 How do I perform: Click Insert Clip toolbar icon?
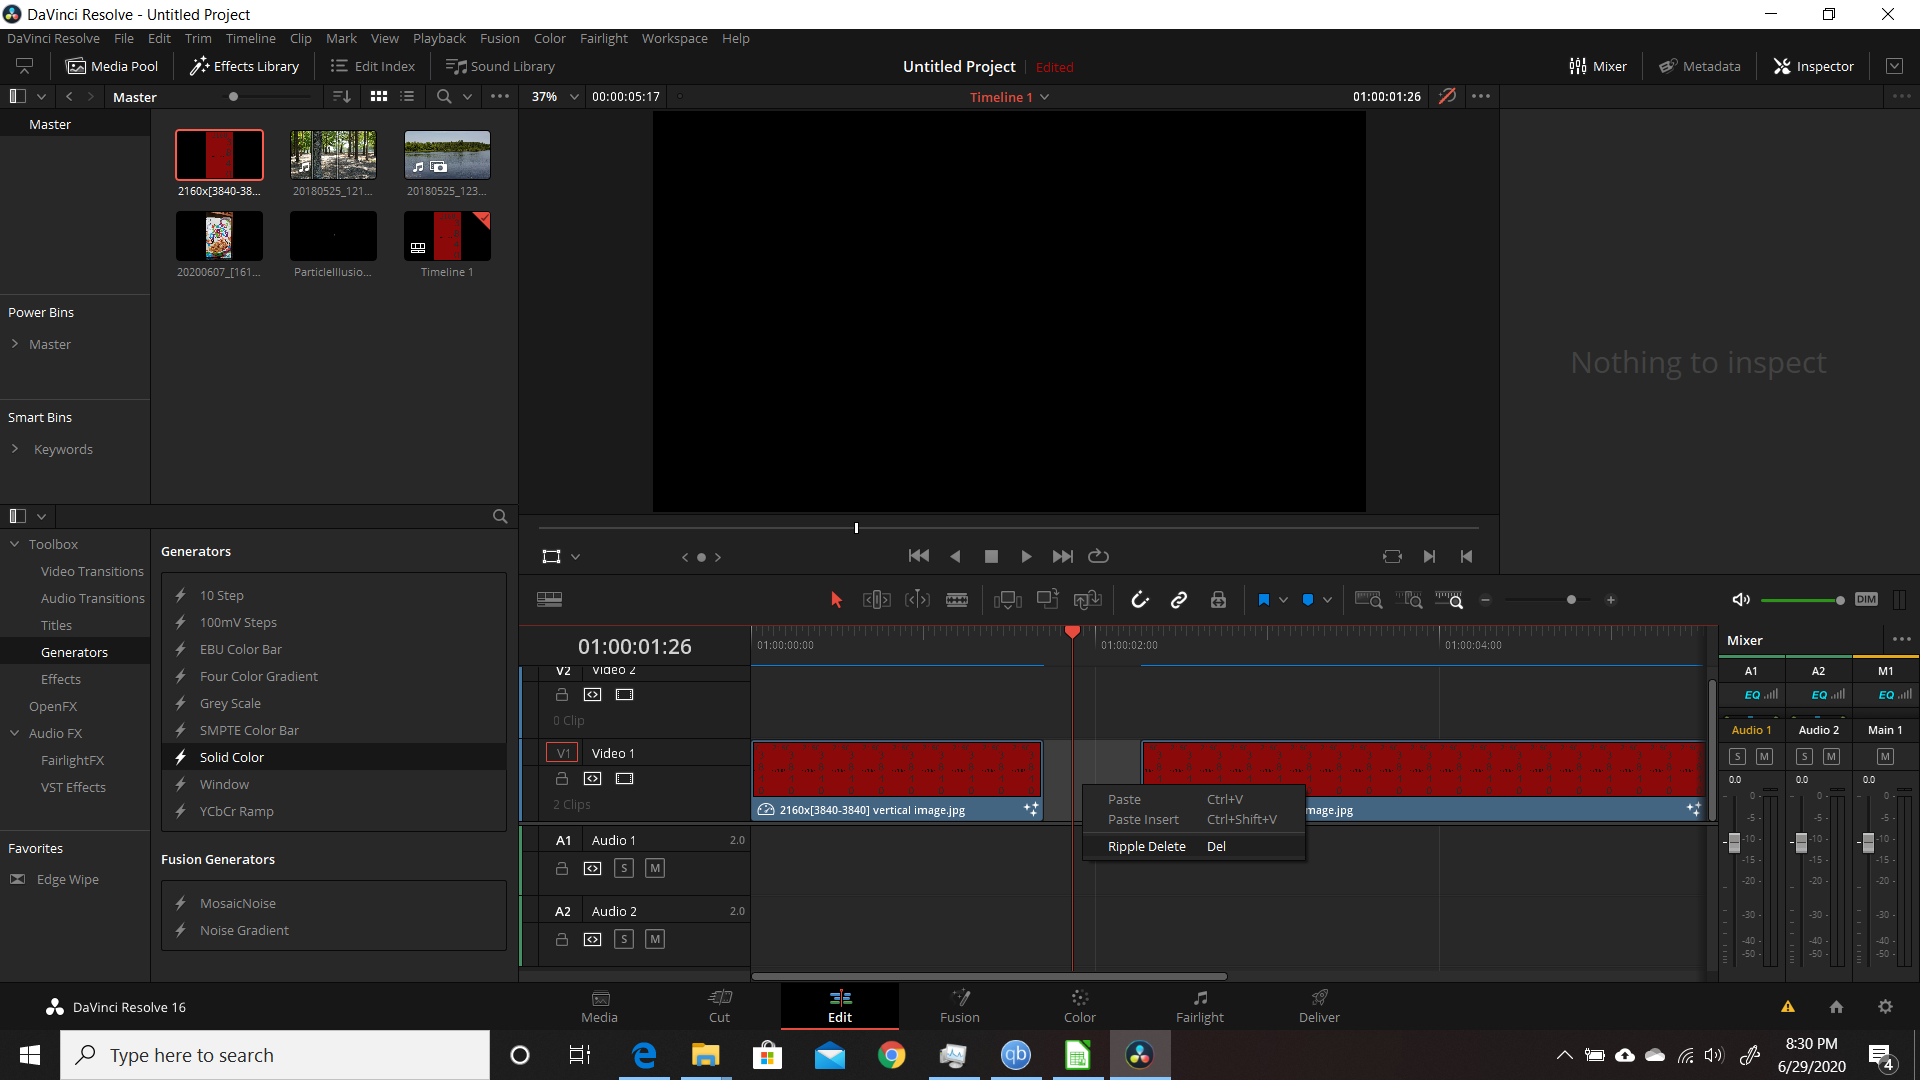(x=1007, y=600)
